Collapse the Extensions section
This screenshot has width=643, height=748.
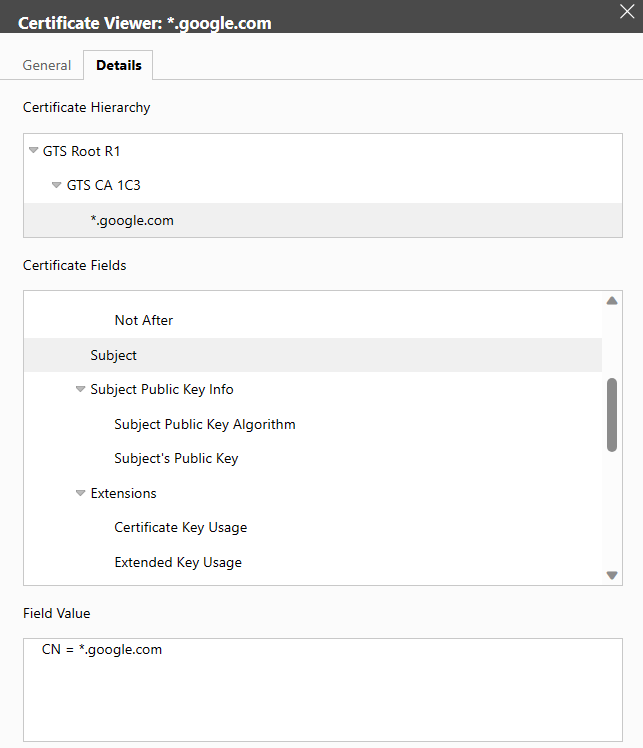click(81, 493)
